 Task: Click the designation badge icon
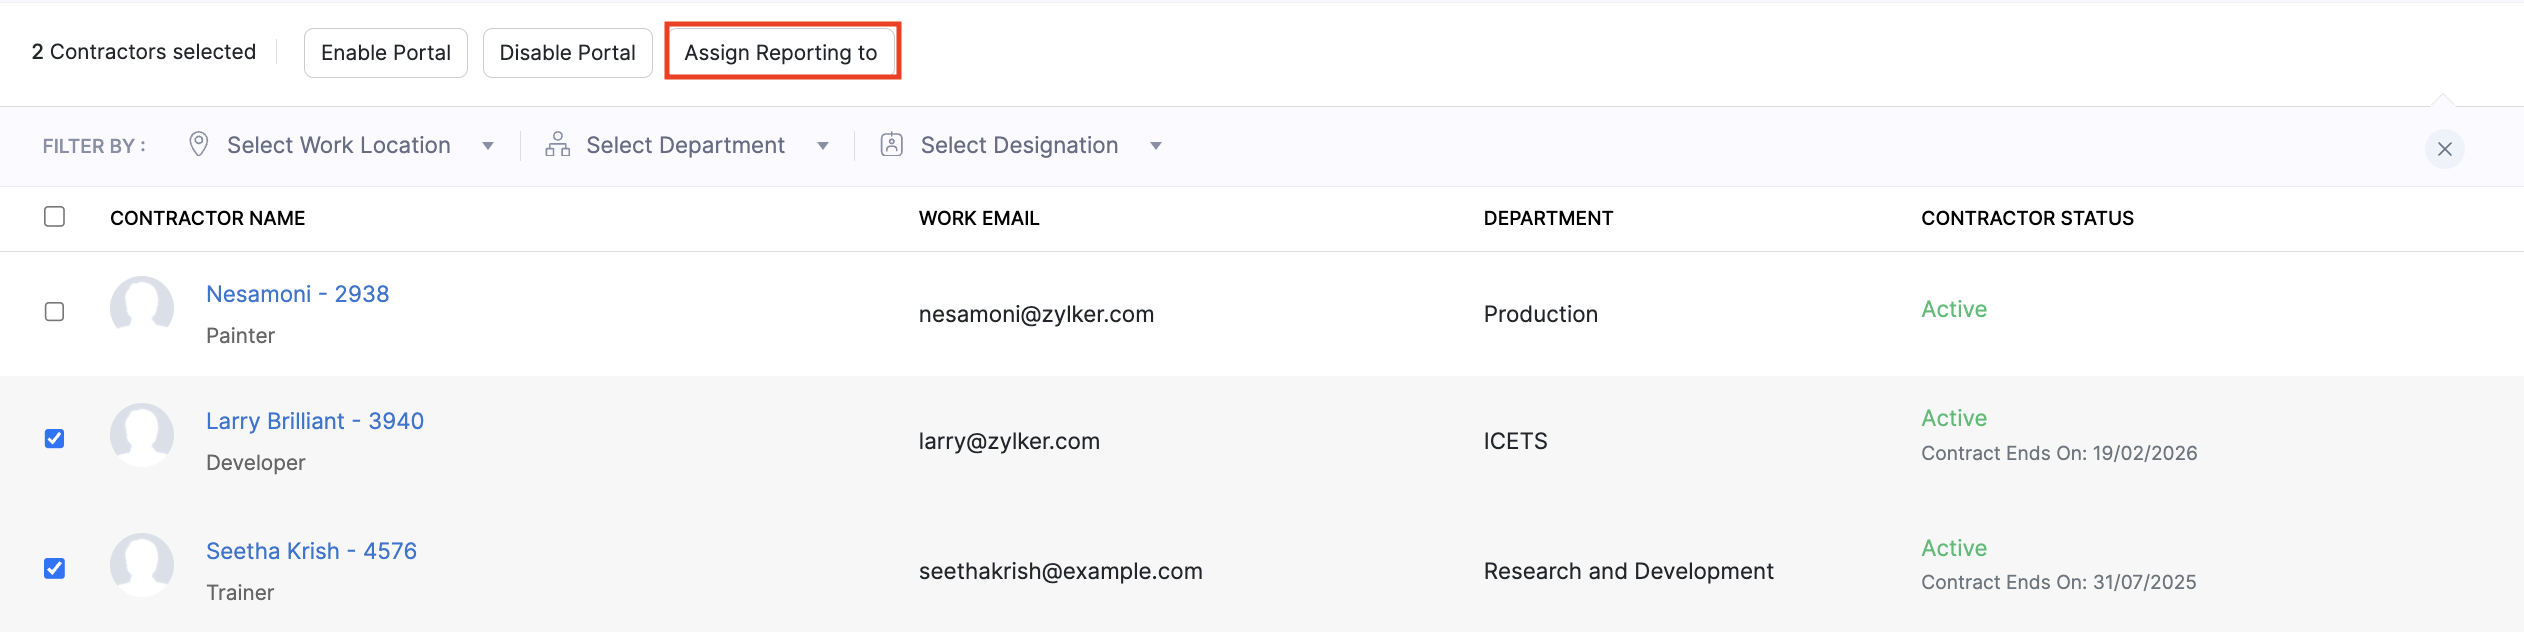[x=891, y=145]
